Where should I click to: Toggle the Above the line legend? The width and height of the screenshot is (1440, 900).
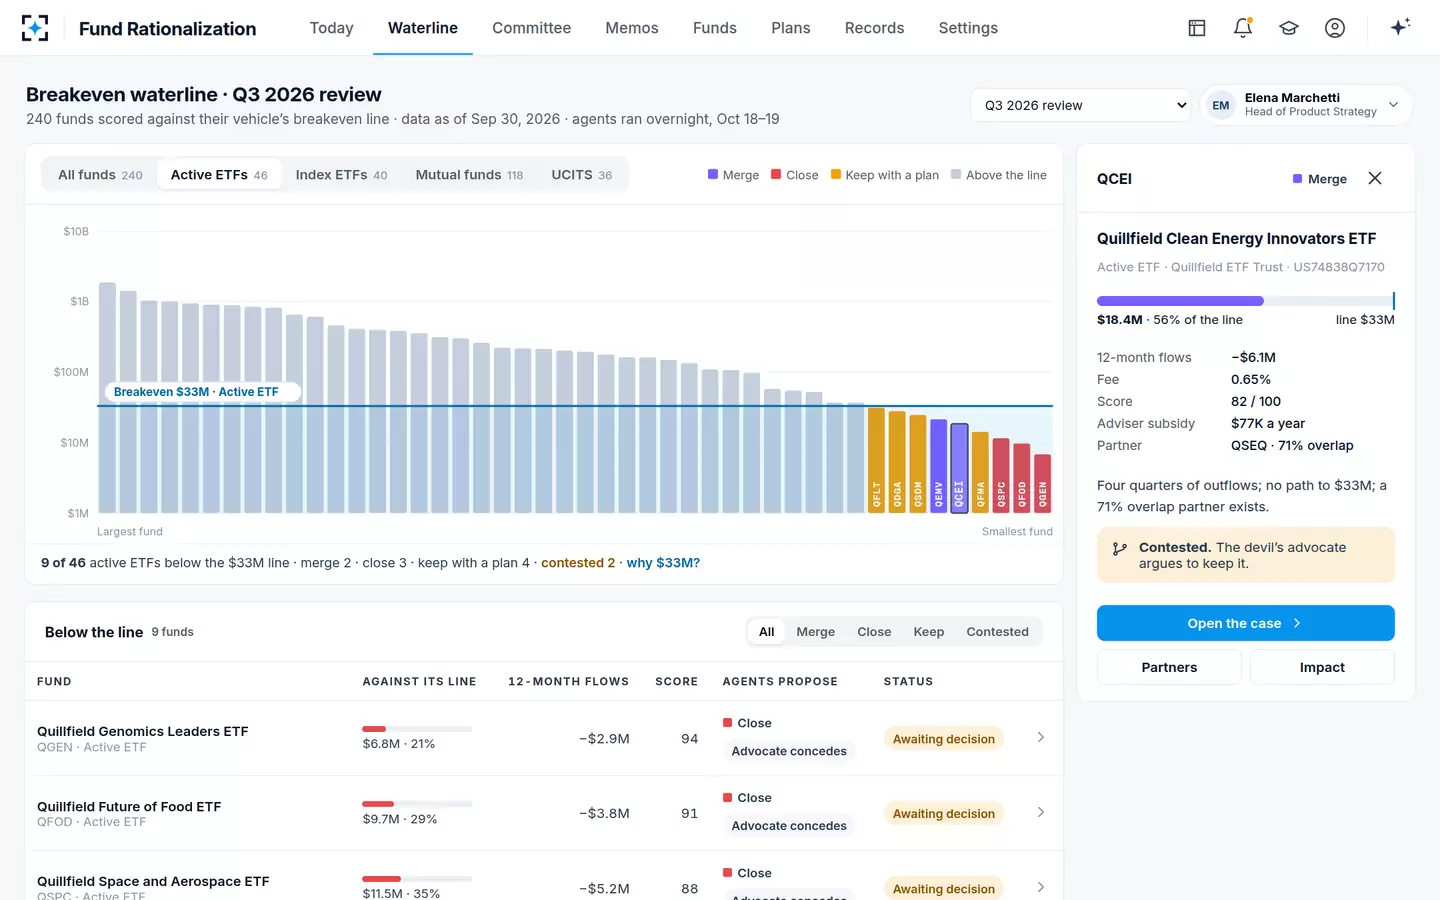click(999, 175)
